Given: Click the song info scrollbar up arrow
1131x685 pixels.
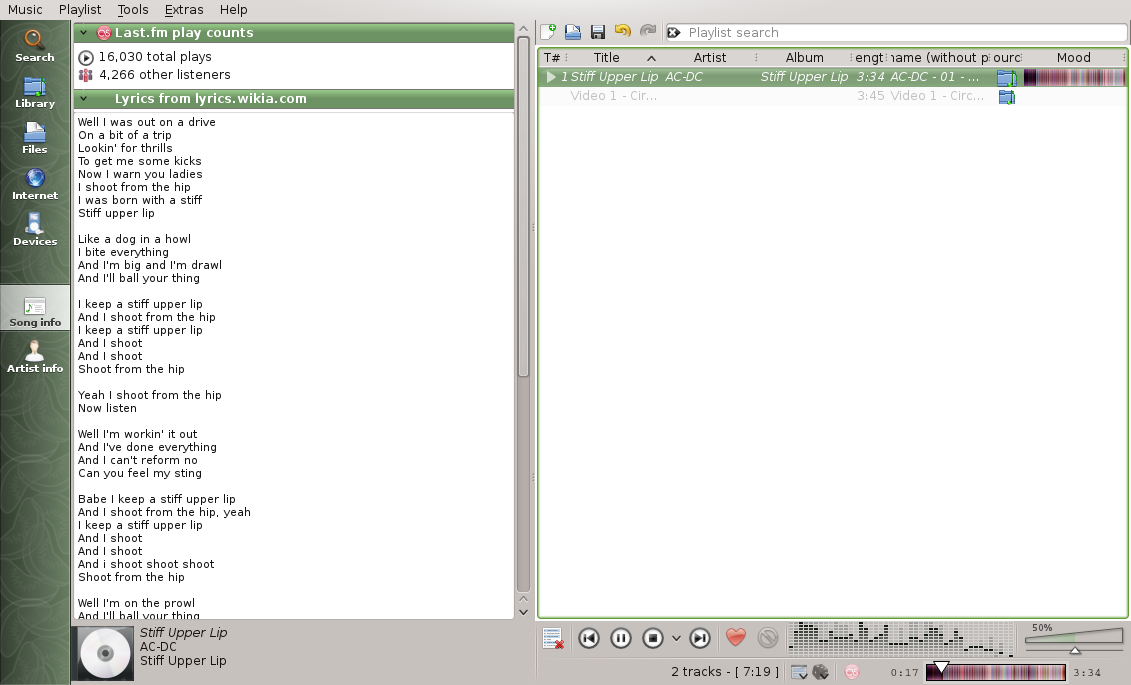Looking at the screenshot, I should [524, 30].
